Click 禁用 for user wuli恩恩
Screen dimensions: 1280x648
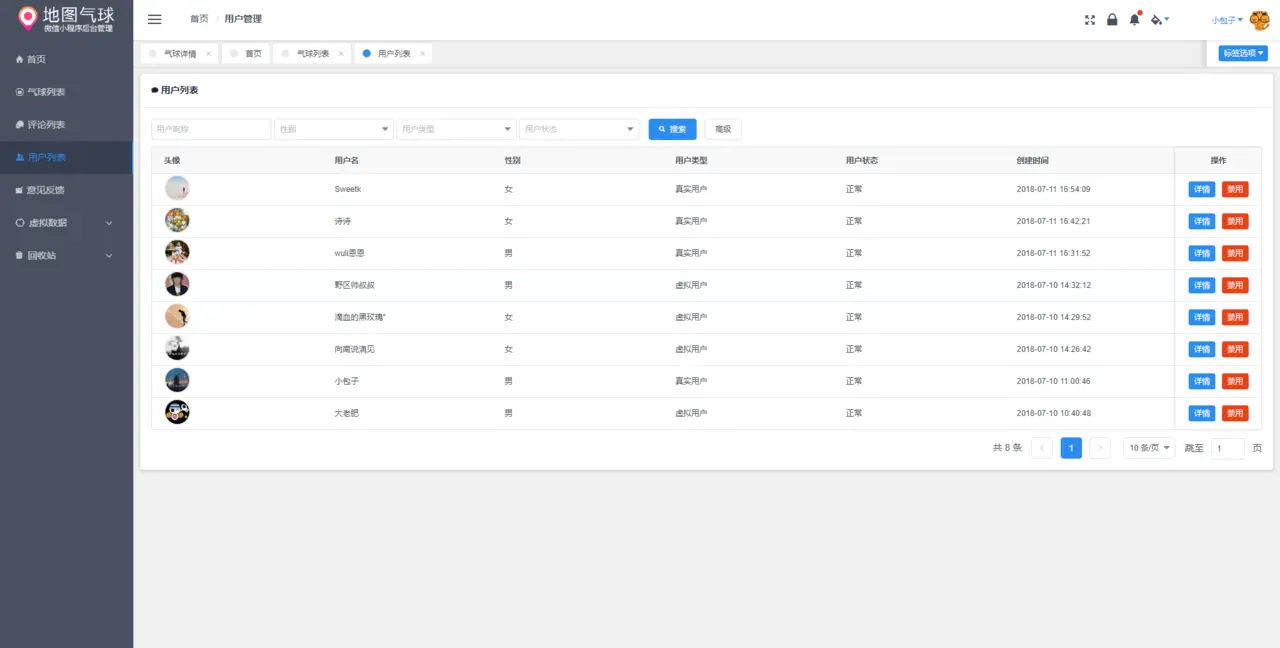[1235, 253]
